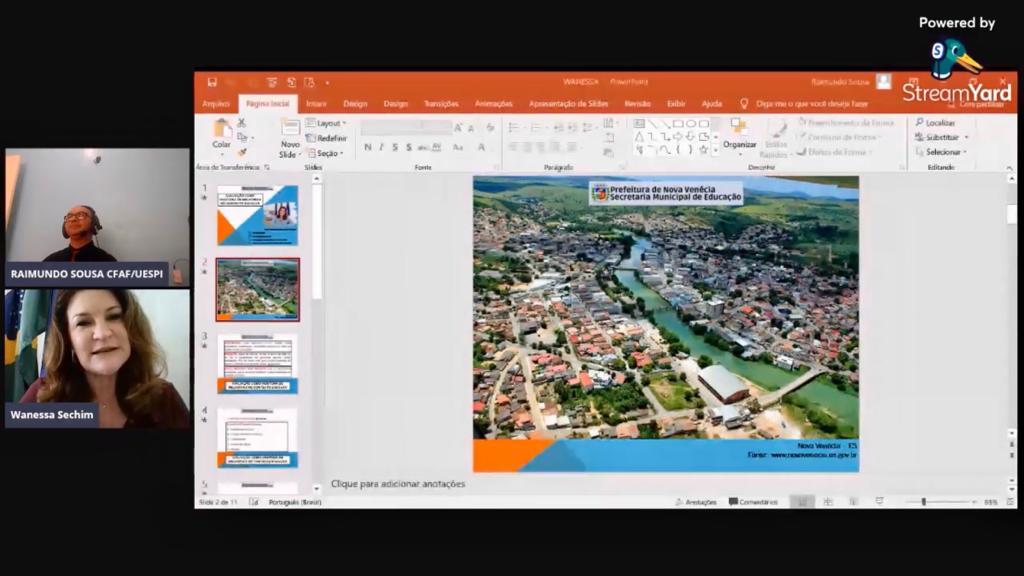1024x576 pixels.
Task: Click the Save icon in the title bar
Action: [212, 82]
